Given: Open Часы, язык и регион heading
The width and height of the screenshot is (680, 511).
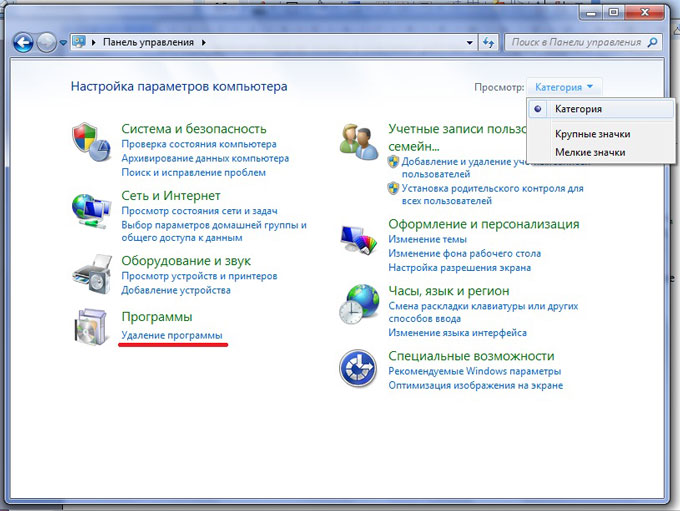Looking at the screenshot, I should pyautogui.click(x=448, y=291).
